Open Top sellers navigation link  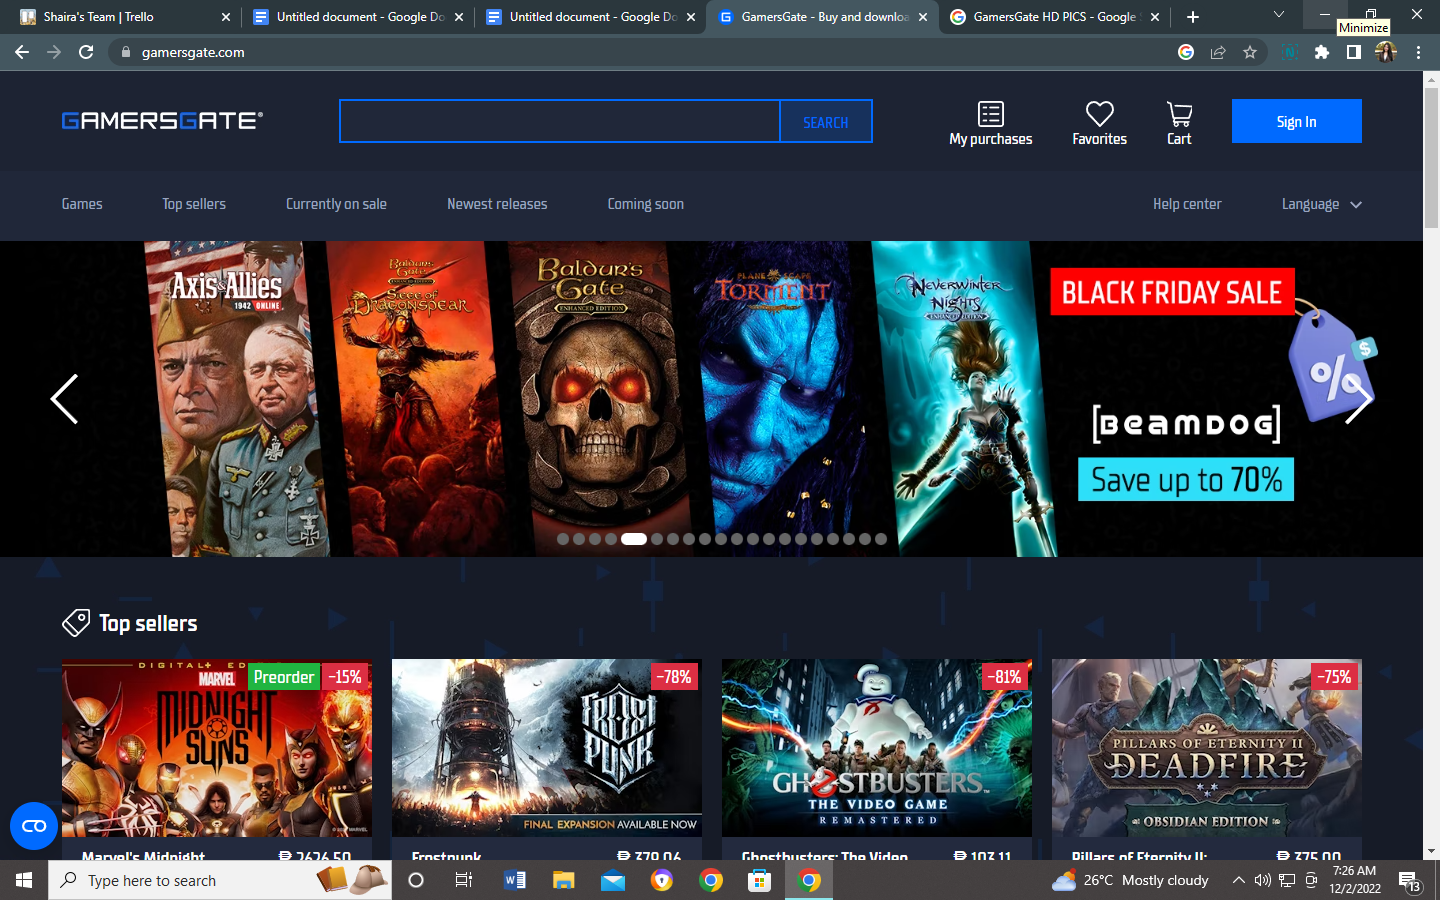pyautogui.click(x=194, y=204)
